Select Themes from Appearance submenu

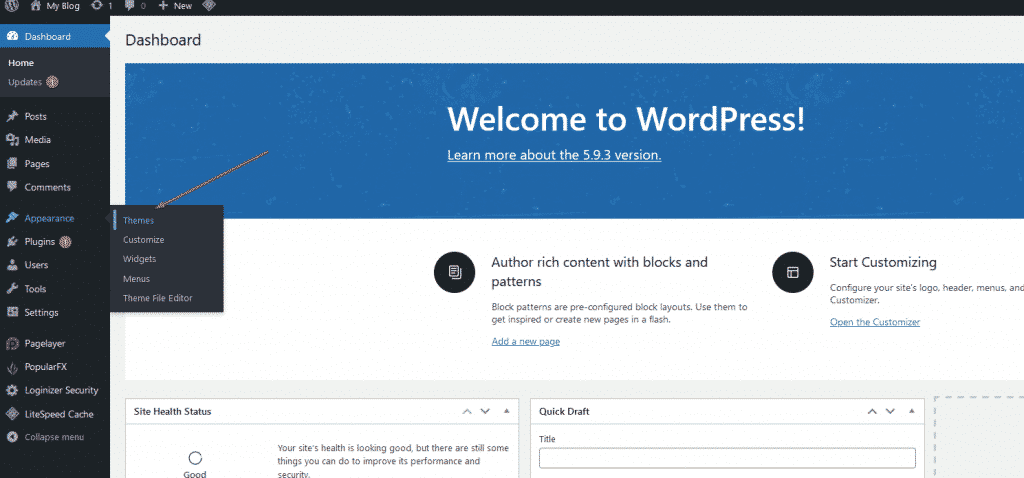[x=138, y=220]
